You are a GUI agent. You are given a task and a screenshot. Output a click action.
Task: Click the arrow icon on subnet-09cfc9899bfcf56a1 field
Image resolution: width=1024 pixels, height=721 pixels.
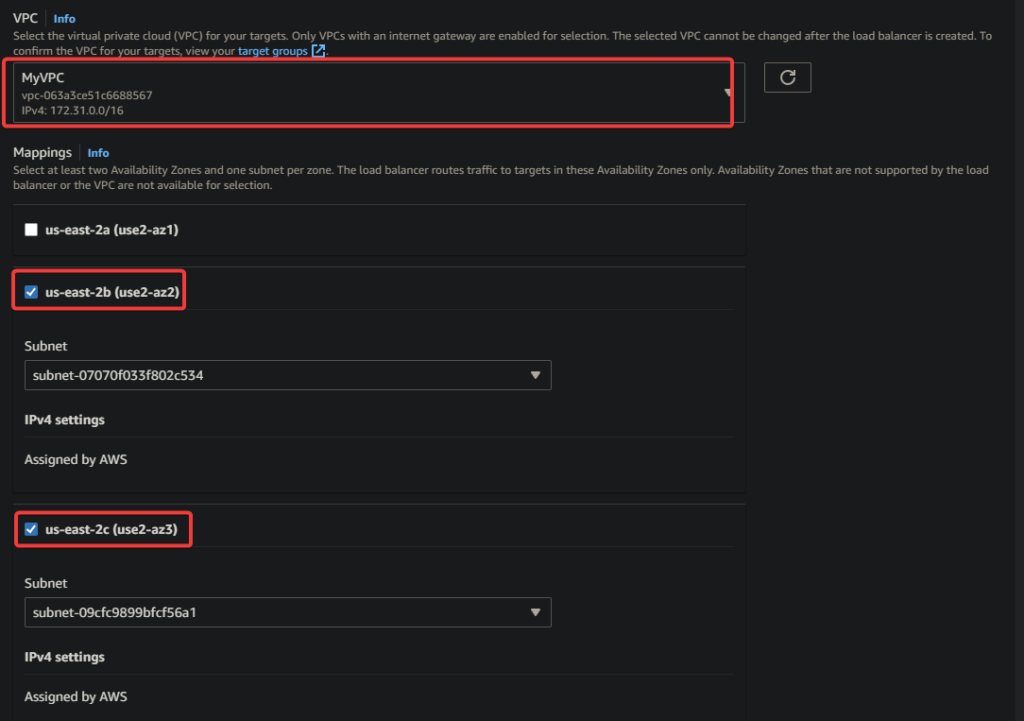pos(535,612)
